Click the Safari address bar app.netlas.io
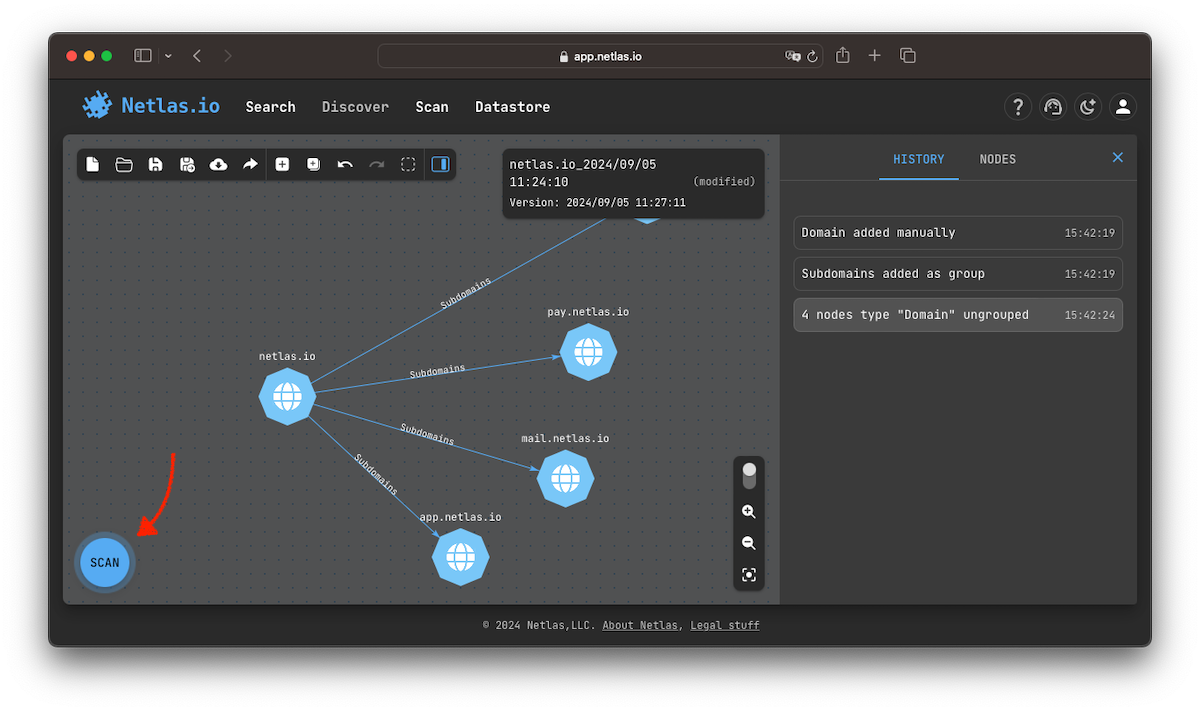This screenshot has height=711, width=1200. point(600,56)
